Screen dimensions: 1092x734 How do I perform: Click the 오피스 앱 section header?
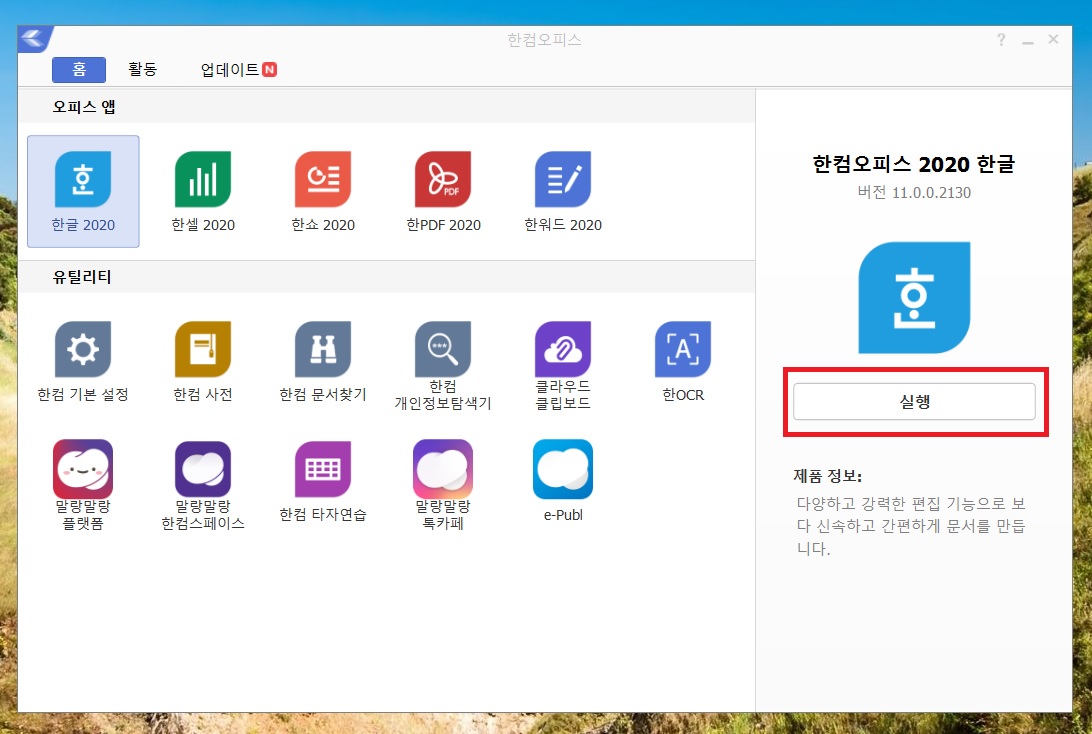coord(84,107)
